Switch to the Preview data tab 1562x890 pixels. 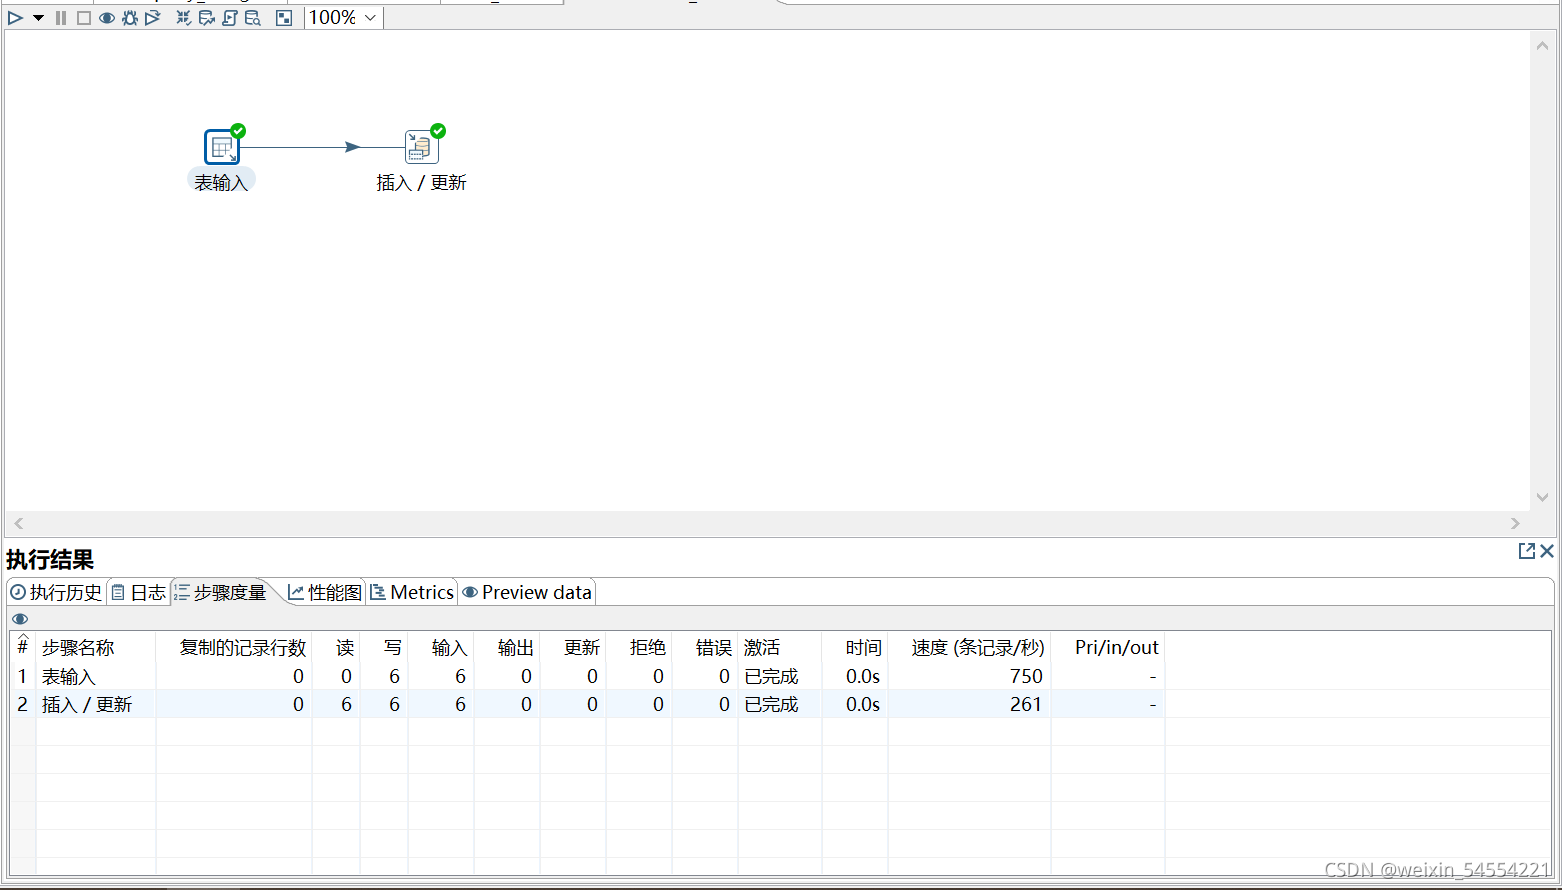(527, 592)
